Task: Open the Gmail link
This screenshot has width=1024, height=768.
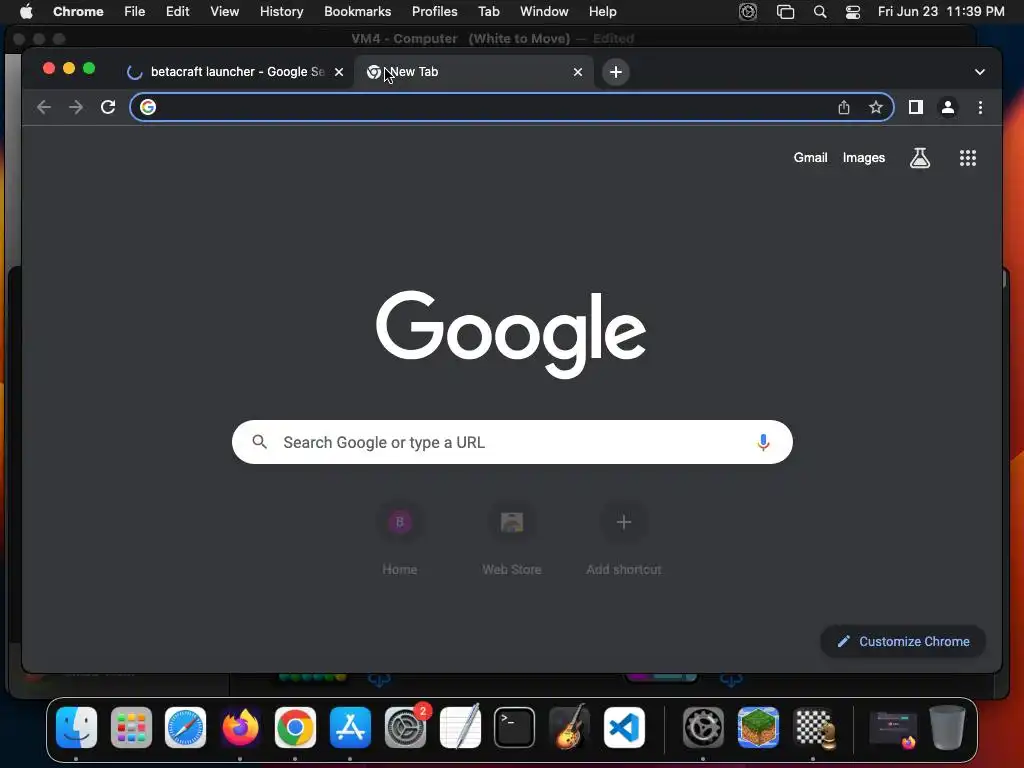Action: (810, 157)
